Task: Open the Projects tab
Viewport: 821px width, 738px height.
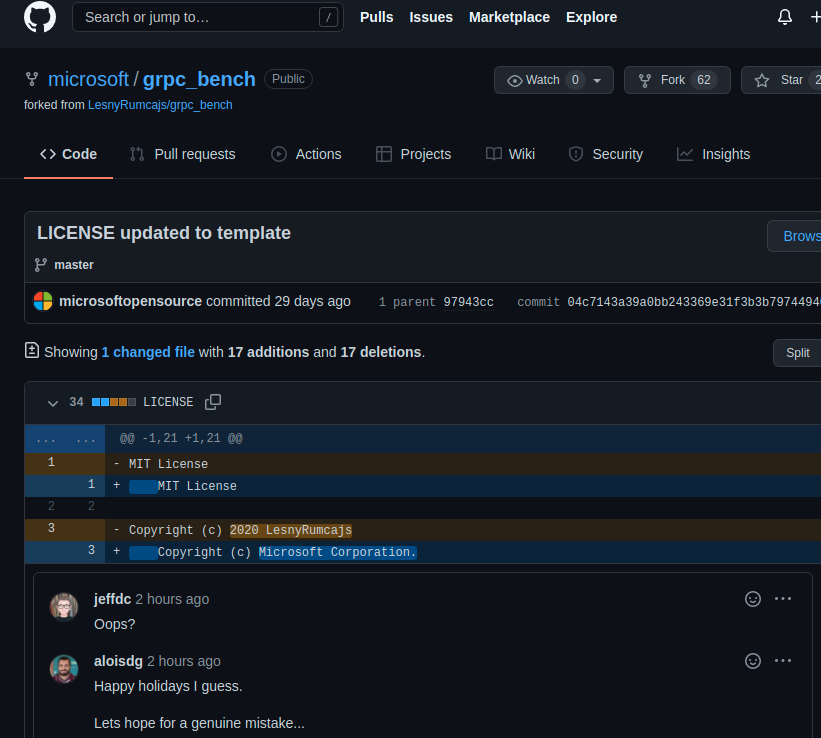Action: 414,154
